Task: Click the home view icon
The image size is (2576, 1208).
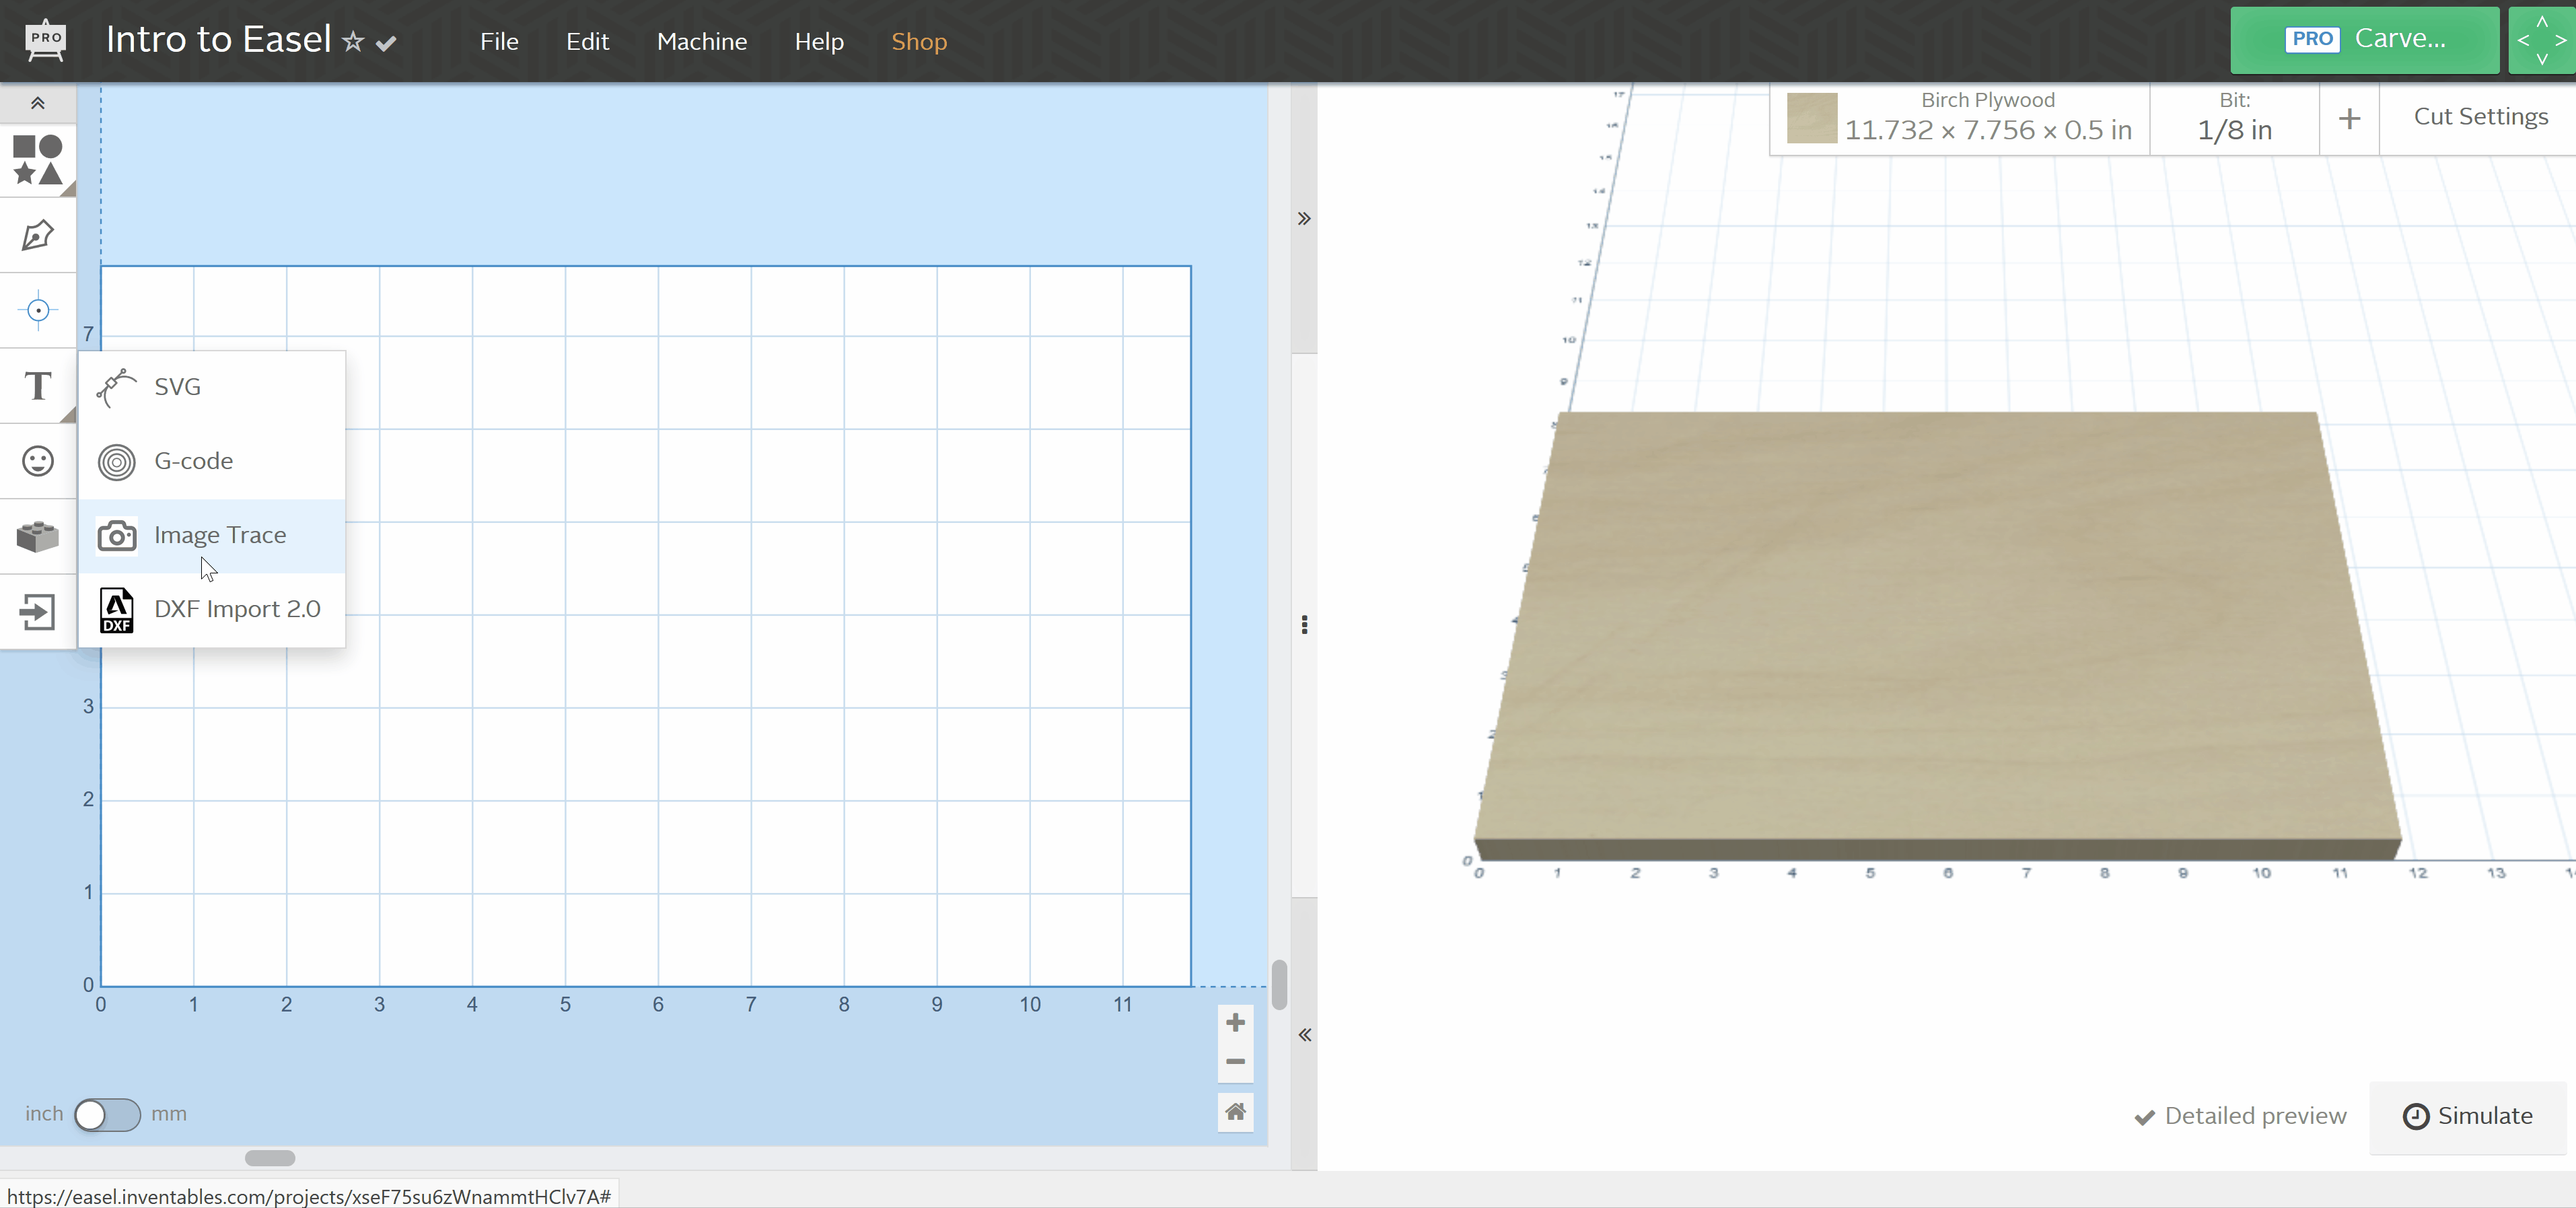Action: (1235, 1111)
